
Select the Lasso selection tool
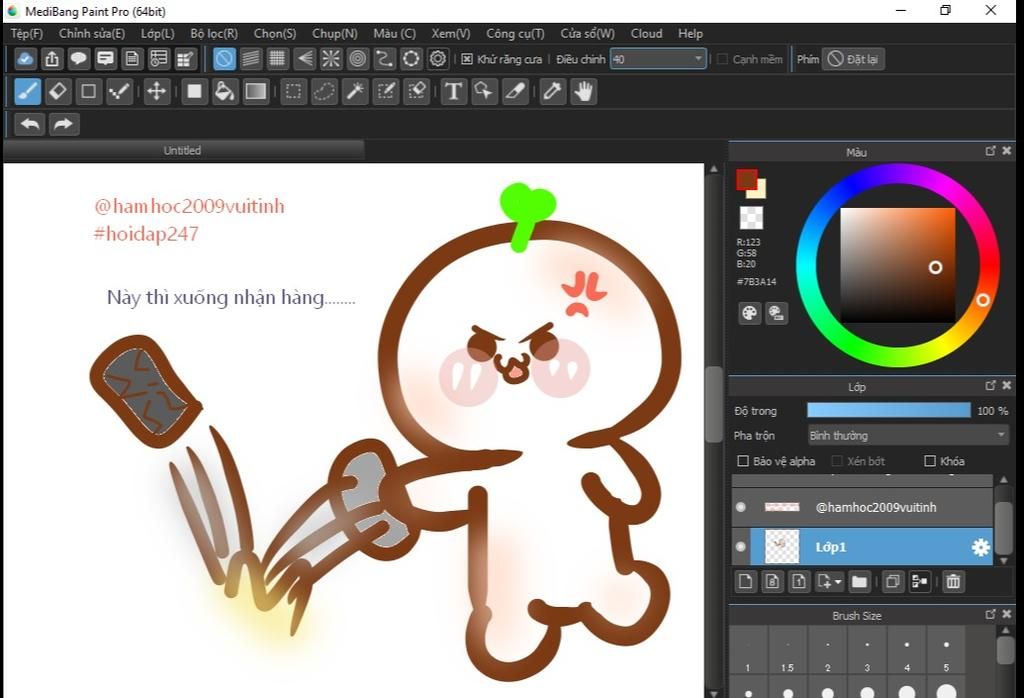pyautogui.click(x=324, y=91)
